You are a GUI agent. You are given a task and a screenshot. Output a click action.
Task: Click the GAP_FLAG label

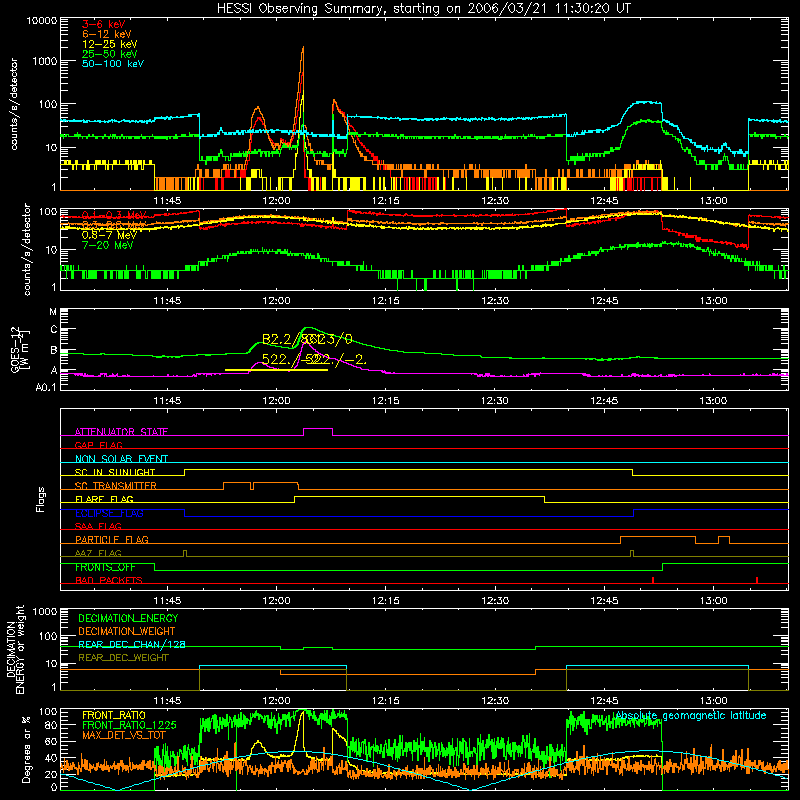[x=98, y=445]
